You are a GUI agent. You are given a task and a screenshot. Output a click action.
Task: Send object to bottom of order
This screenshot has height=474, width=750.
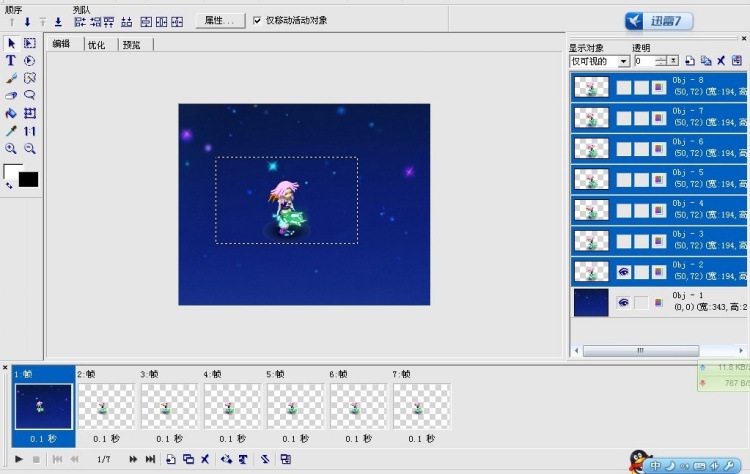pos(58,22)
